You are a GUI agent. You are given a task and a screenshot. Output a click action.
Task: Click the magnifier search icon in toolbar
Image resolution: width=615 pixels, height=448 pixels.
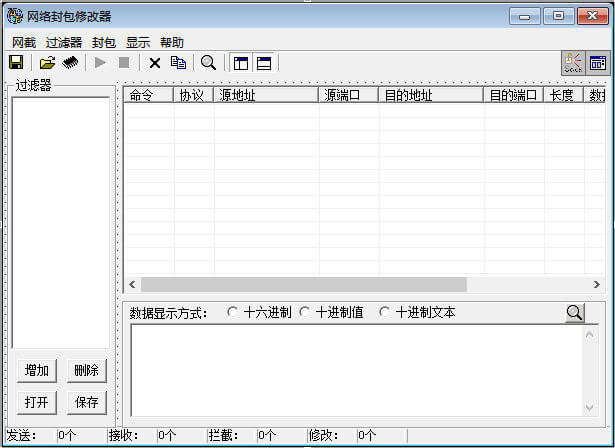pyautogui.click(x=208, y=63)
